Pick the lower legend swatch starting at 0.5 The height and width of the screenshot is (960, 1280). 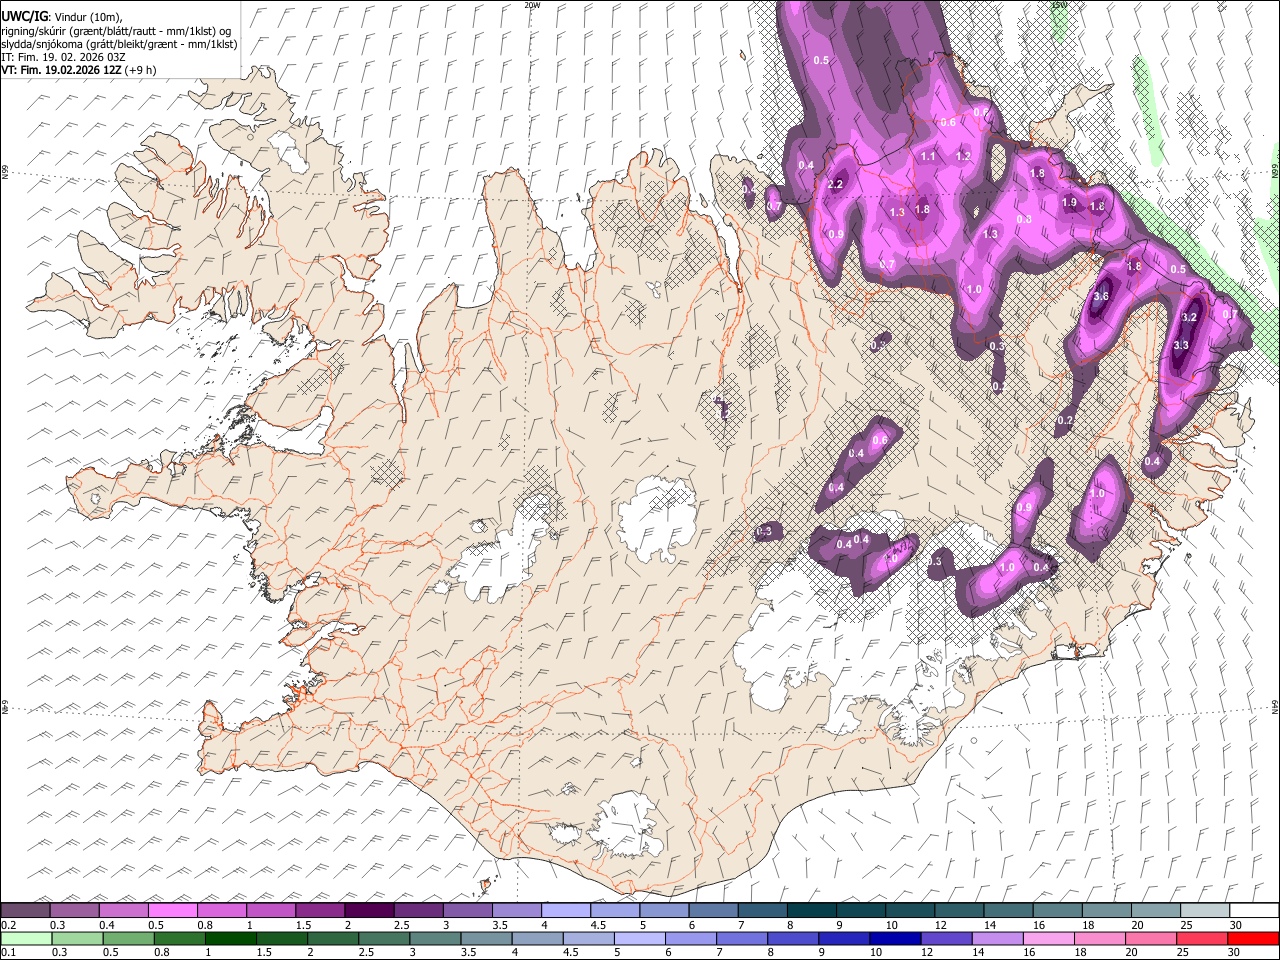[x=128, y=938]
